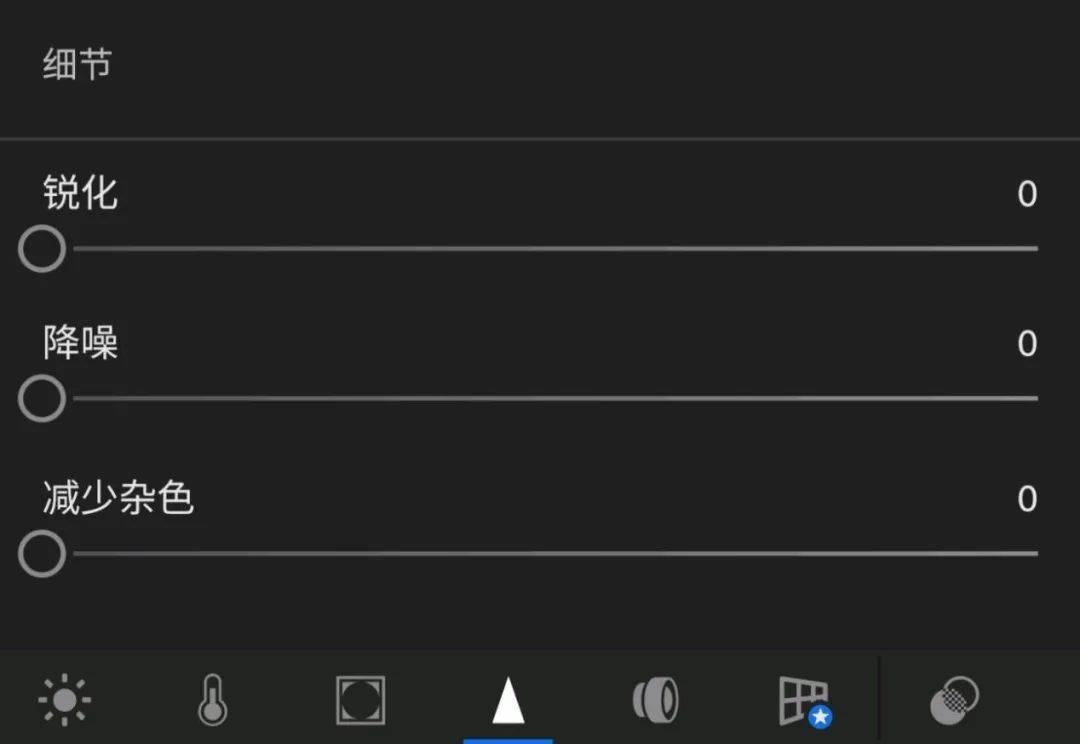Select the Detail triangle icon
The width and height of the screenshot is (1080, 744).
[x=508, y=700]
